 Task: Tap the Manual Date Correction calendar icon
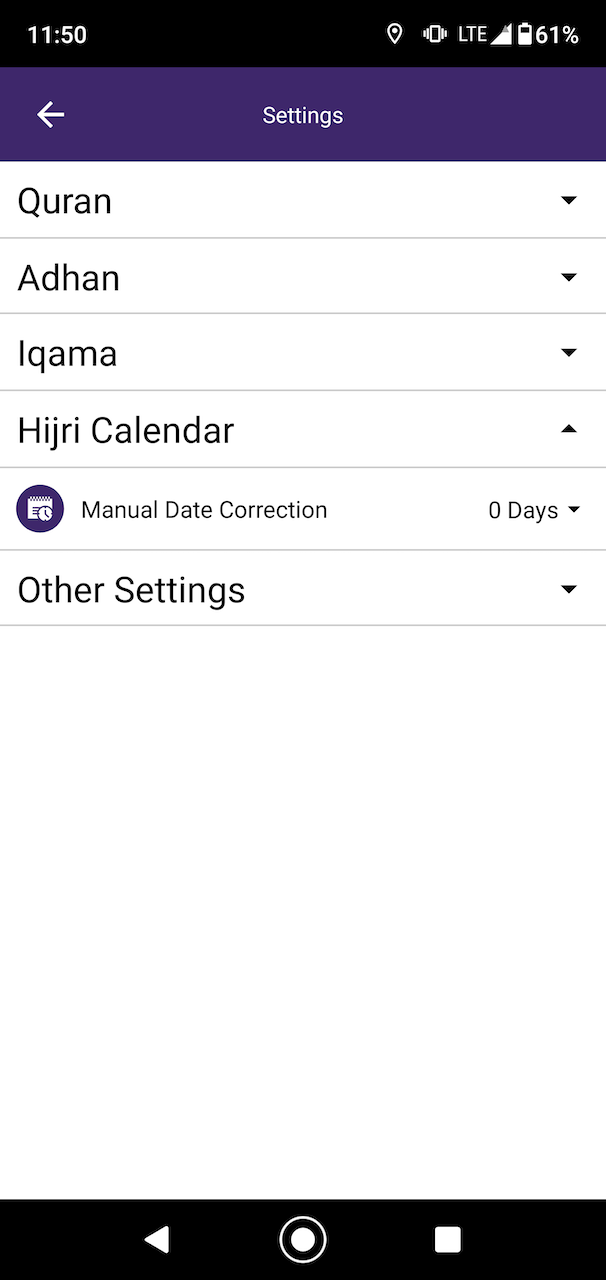point(40,509)
